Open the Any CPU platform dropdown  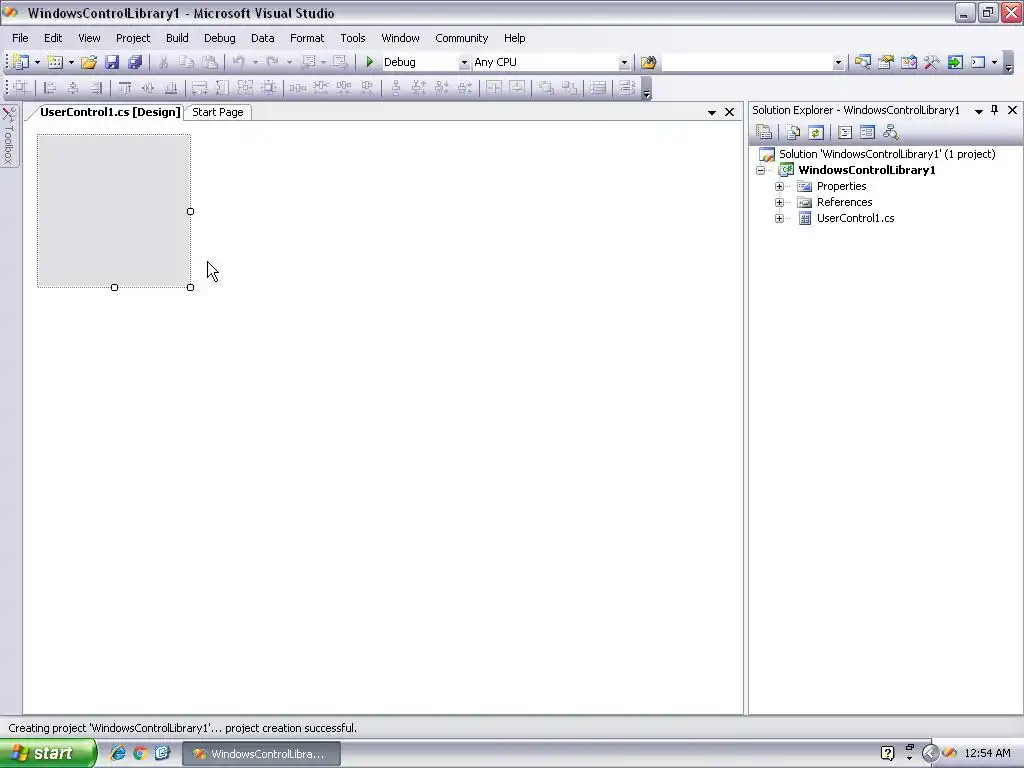(x=624, y=63)
